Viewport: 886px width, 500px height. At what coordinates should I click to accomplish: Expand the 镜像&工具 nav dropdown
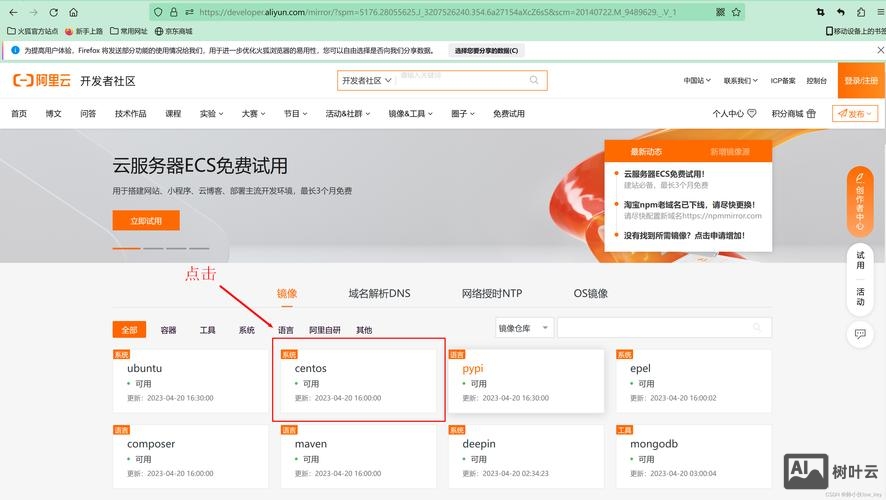click(410, 114)
